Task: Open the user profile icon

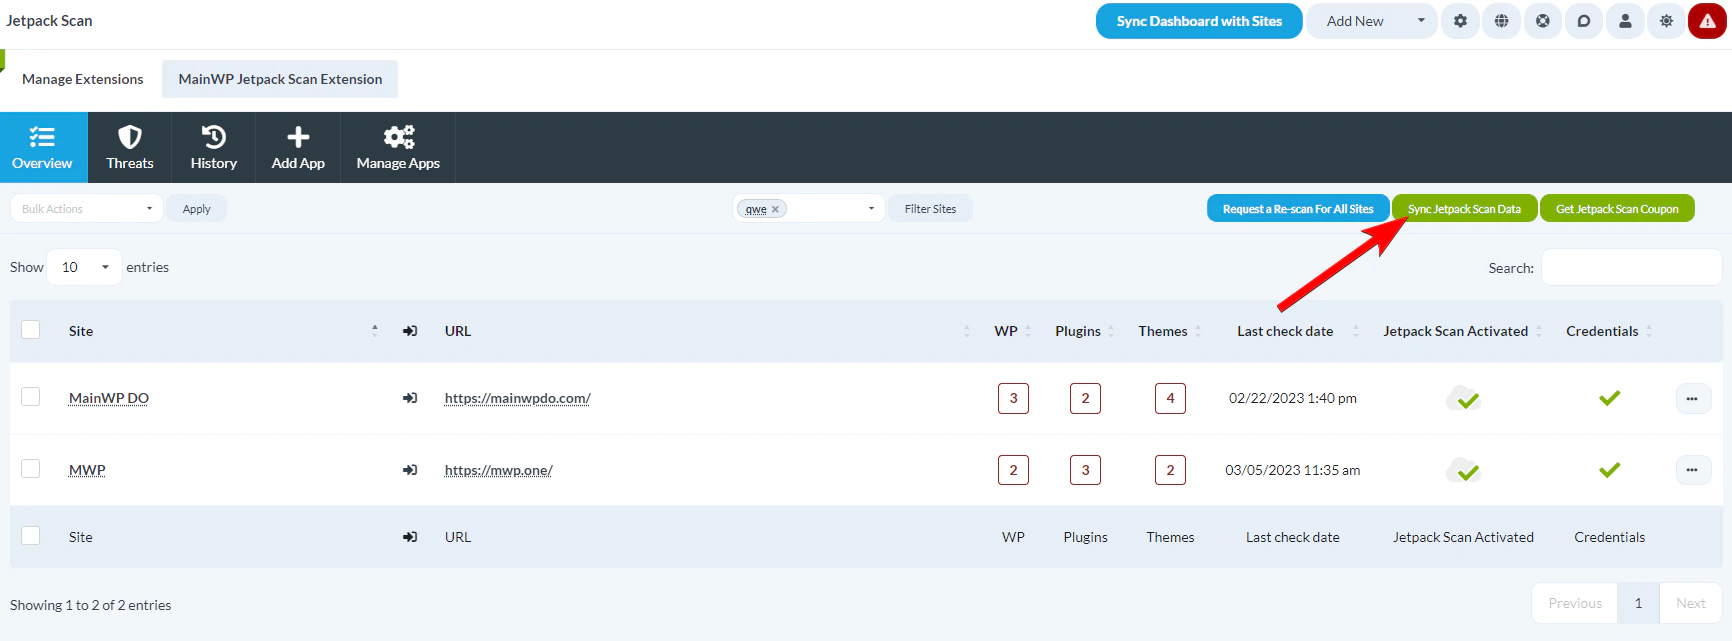Action: pos(1625,21)
